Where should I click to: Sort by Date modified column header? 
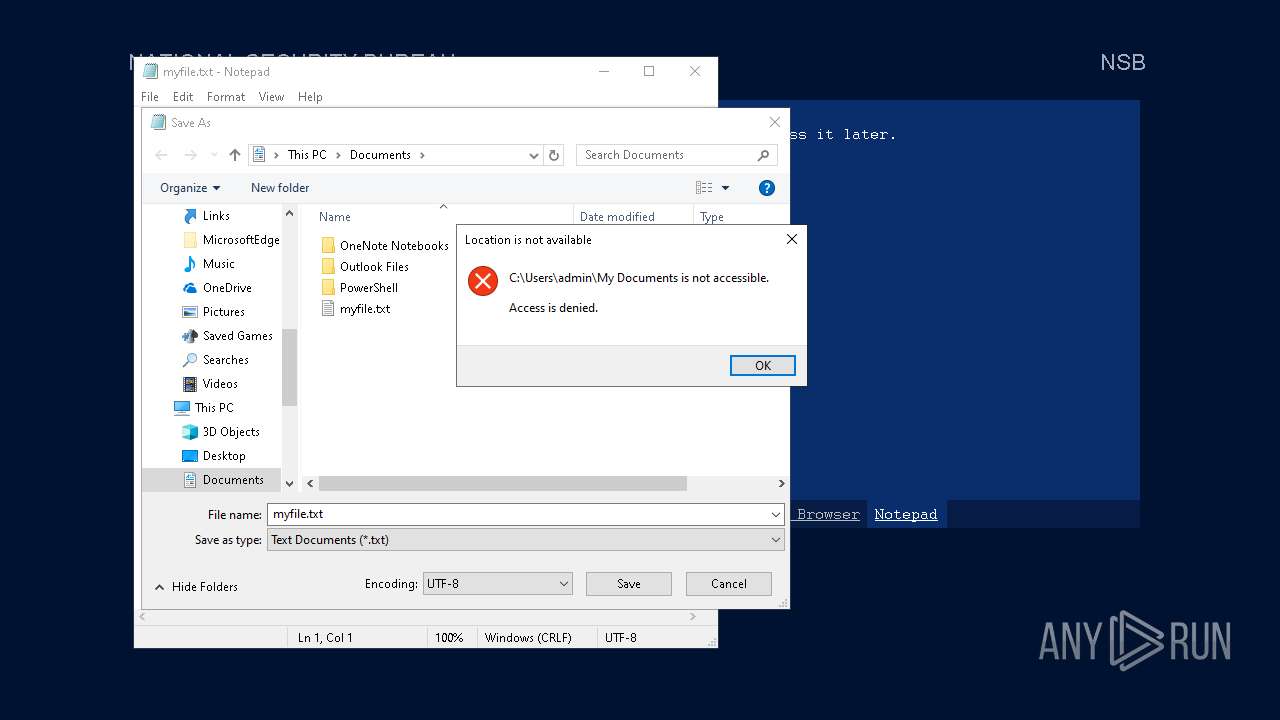pos(617,217)
